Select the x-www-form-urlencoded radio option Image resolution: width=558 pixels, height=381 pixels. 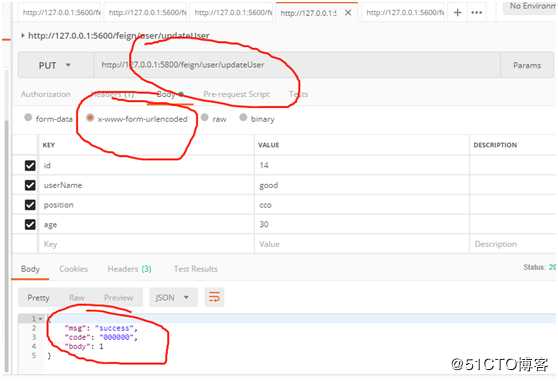point(90,118)
